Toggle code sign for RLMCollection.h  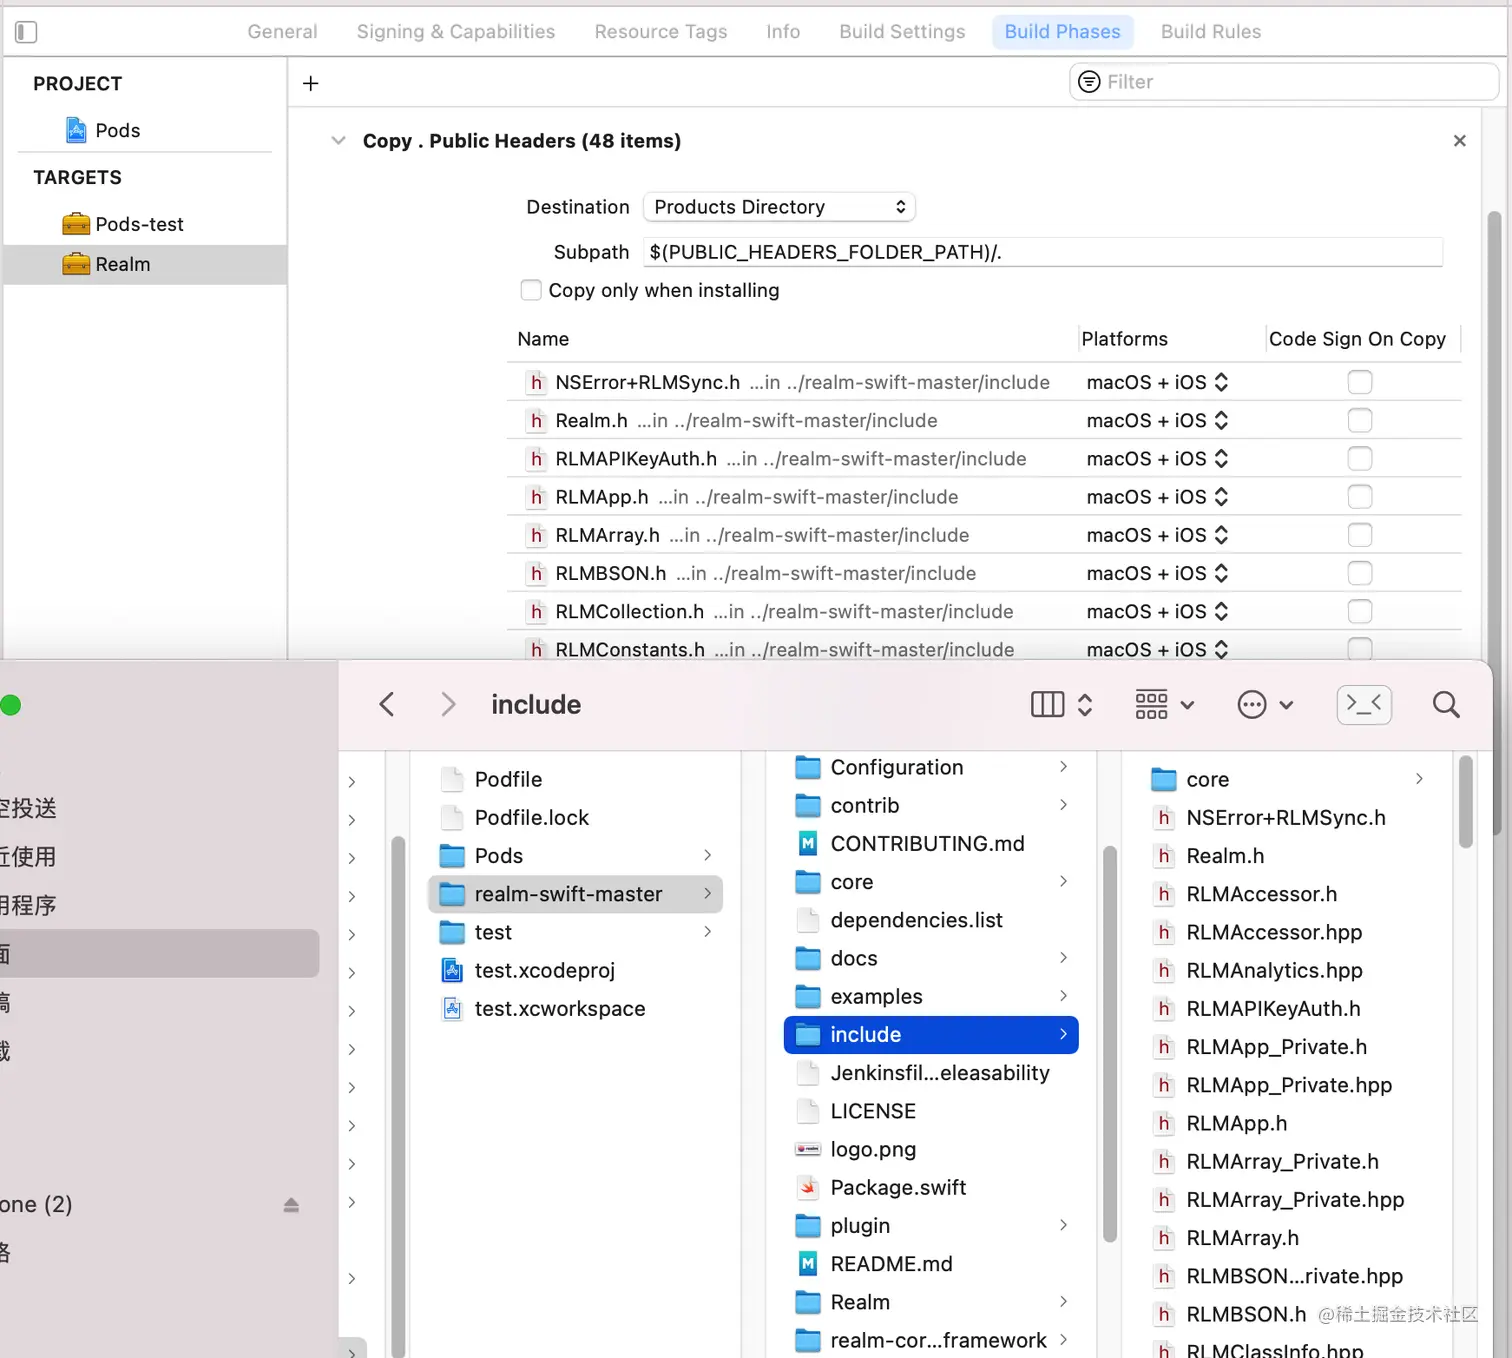[x=1360, y=611]
